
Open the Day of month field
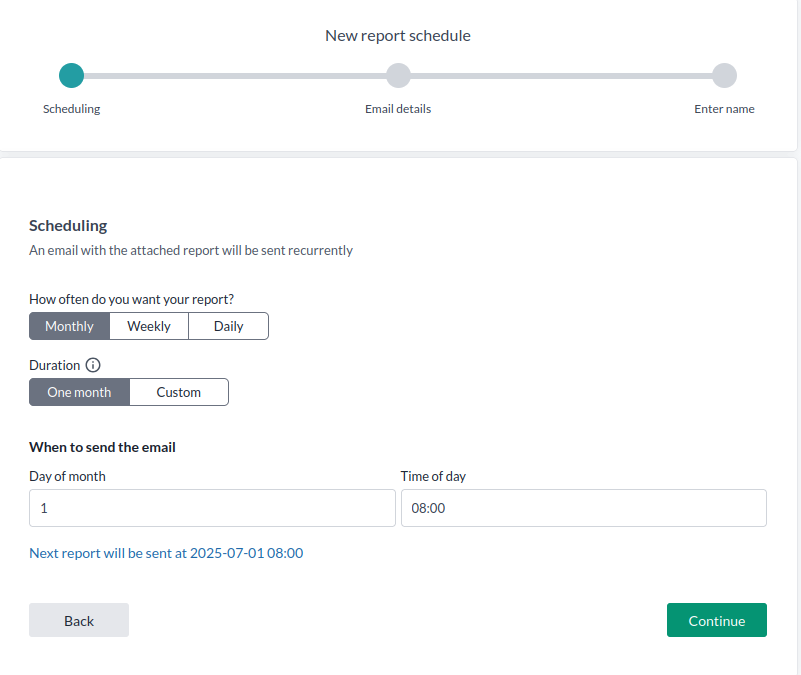pos(212,508)
